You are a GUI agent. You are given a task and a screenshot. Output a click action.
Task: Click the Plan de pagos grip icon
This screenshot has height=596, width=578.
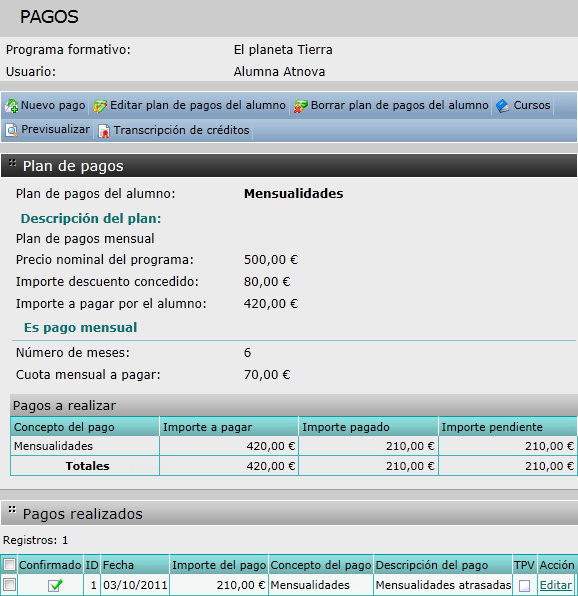pyautogui.click(x=13, y=163)
